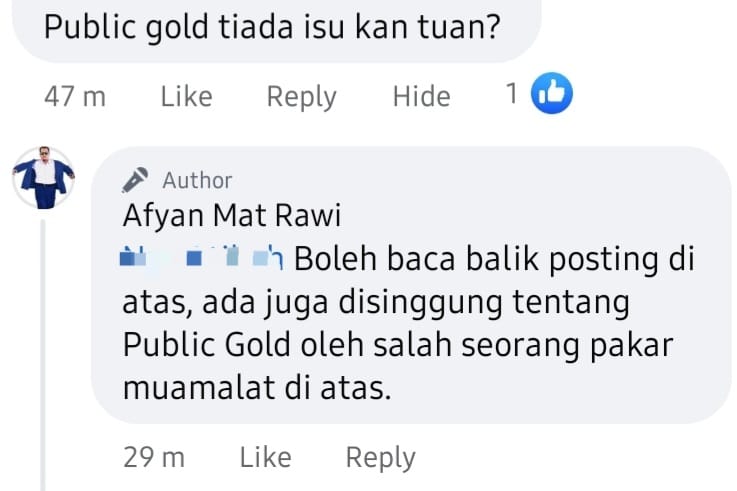Click the "atas, ada juga disinggung" line

click(376, 302)
